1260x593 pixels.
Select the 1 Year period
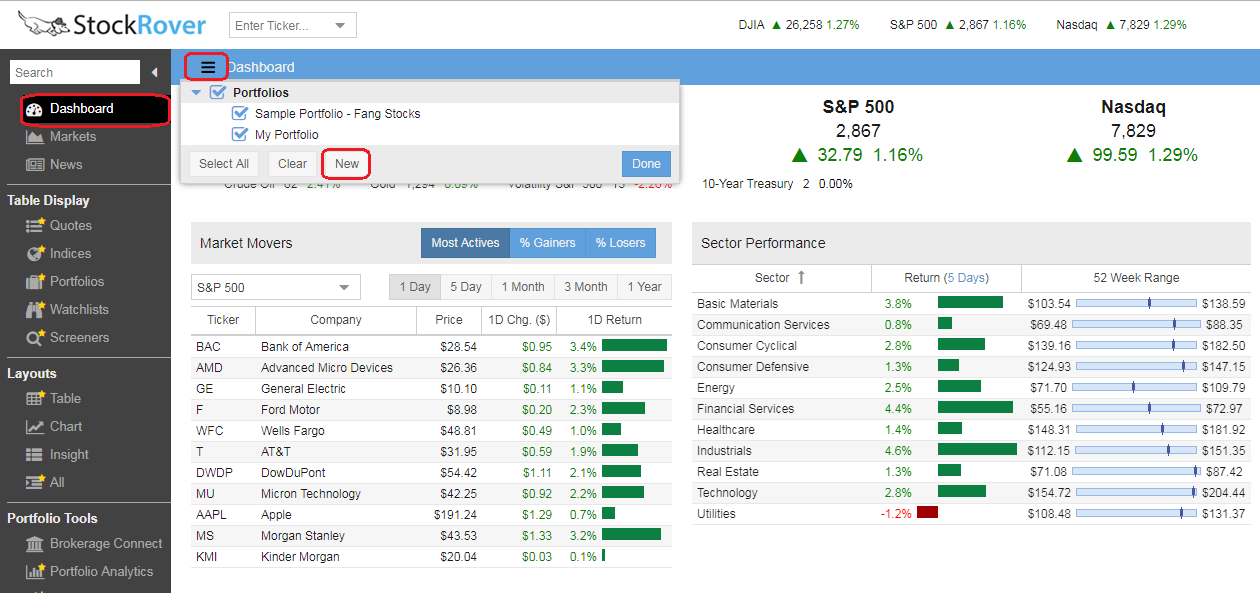pyautogui.click(x=645, y=287)
